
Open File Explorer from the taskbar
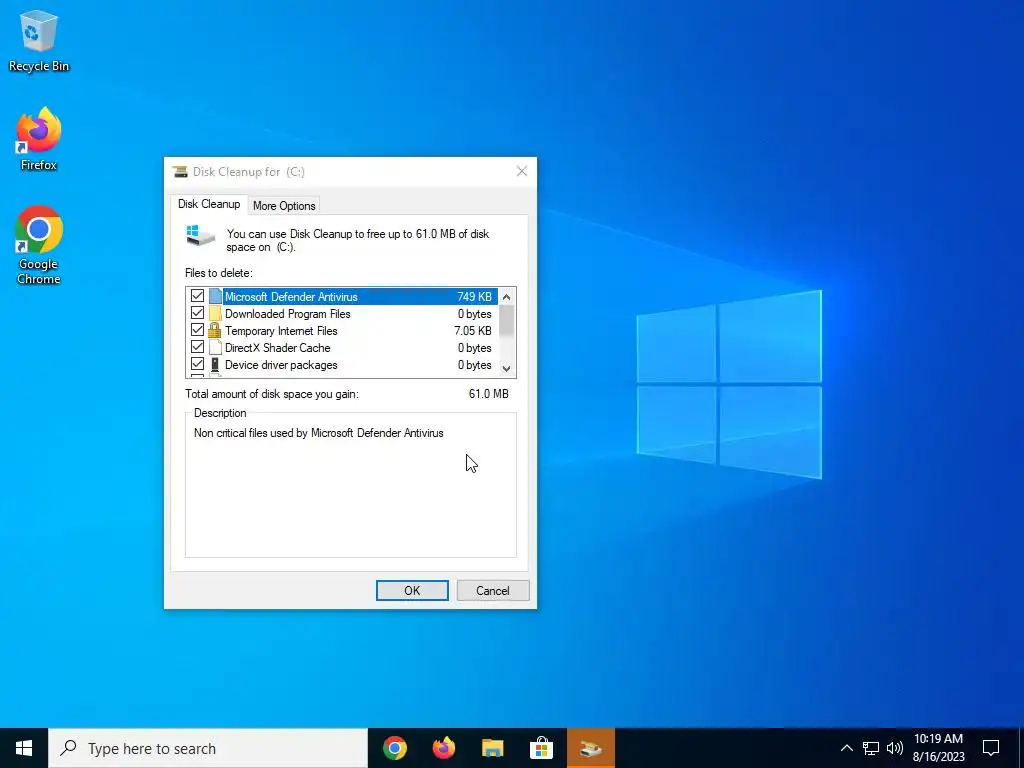pyautogui.click(x=493, y=748)
